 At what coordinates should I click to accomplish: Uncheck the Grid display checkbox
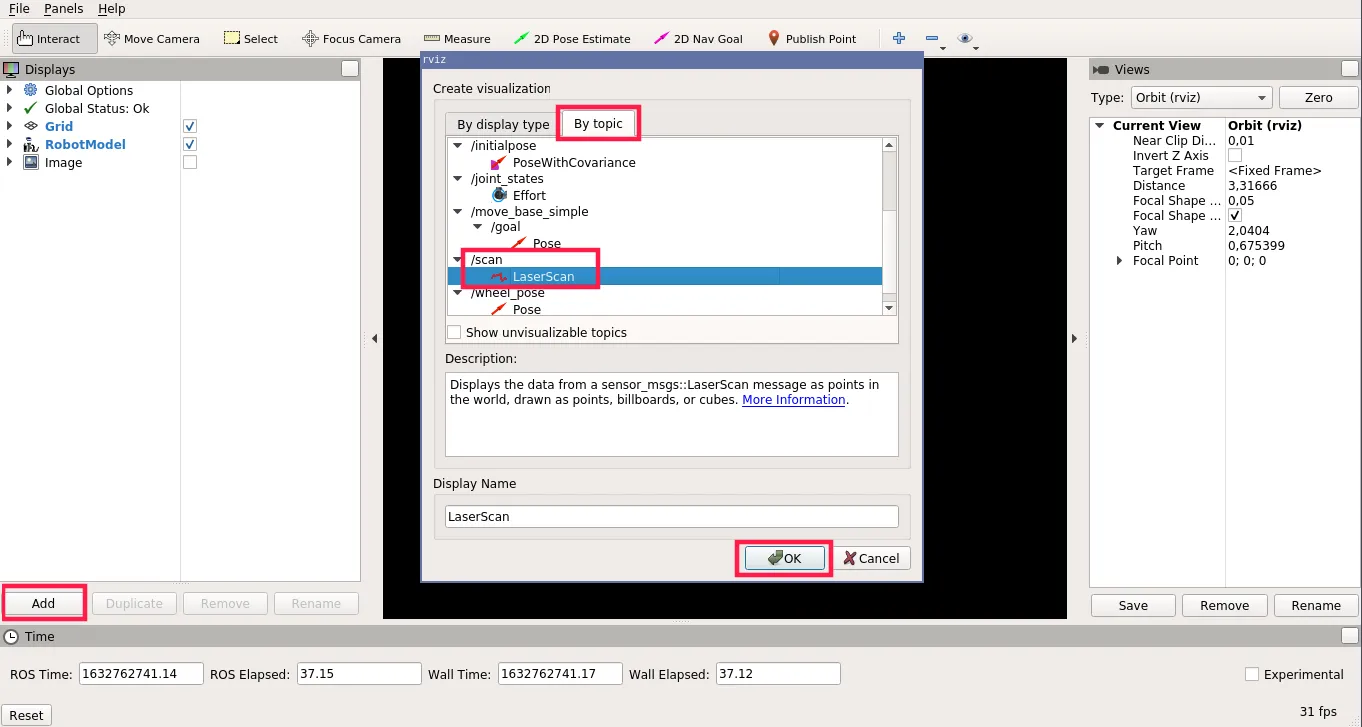190,126
